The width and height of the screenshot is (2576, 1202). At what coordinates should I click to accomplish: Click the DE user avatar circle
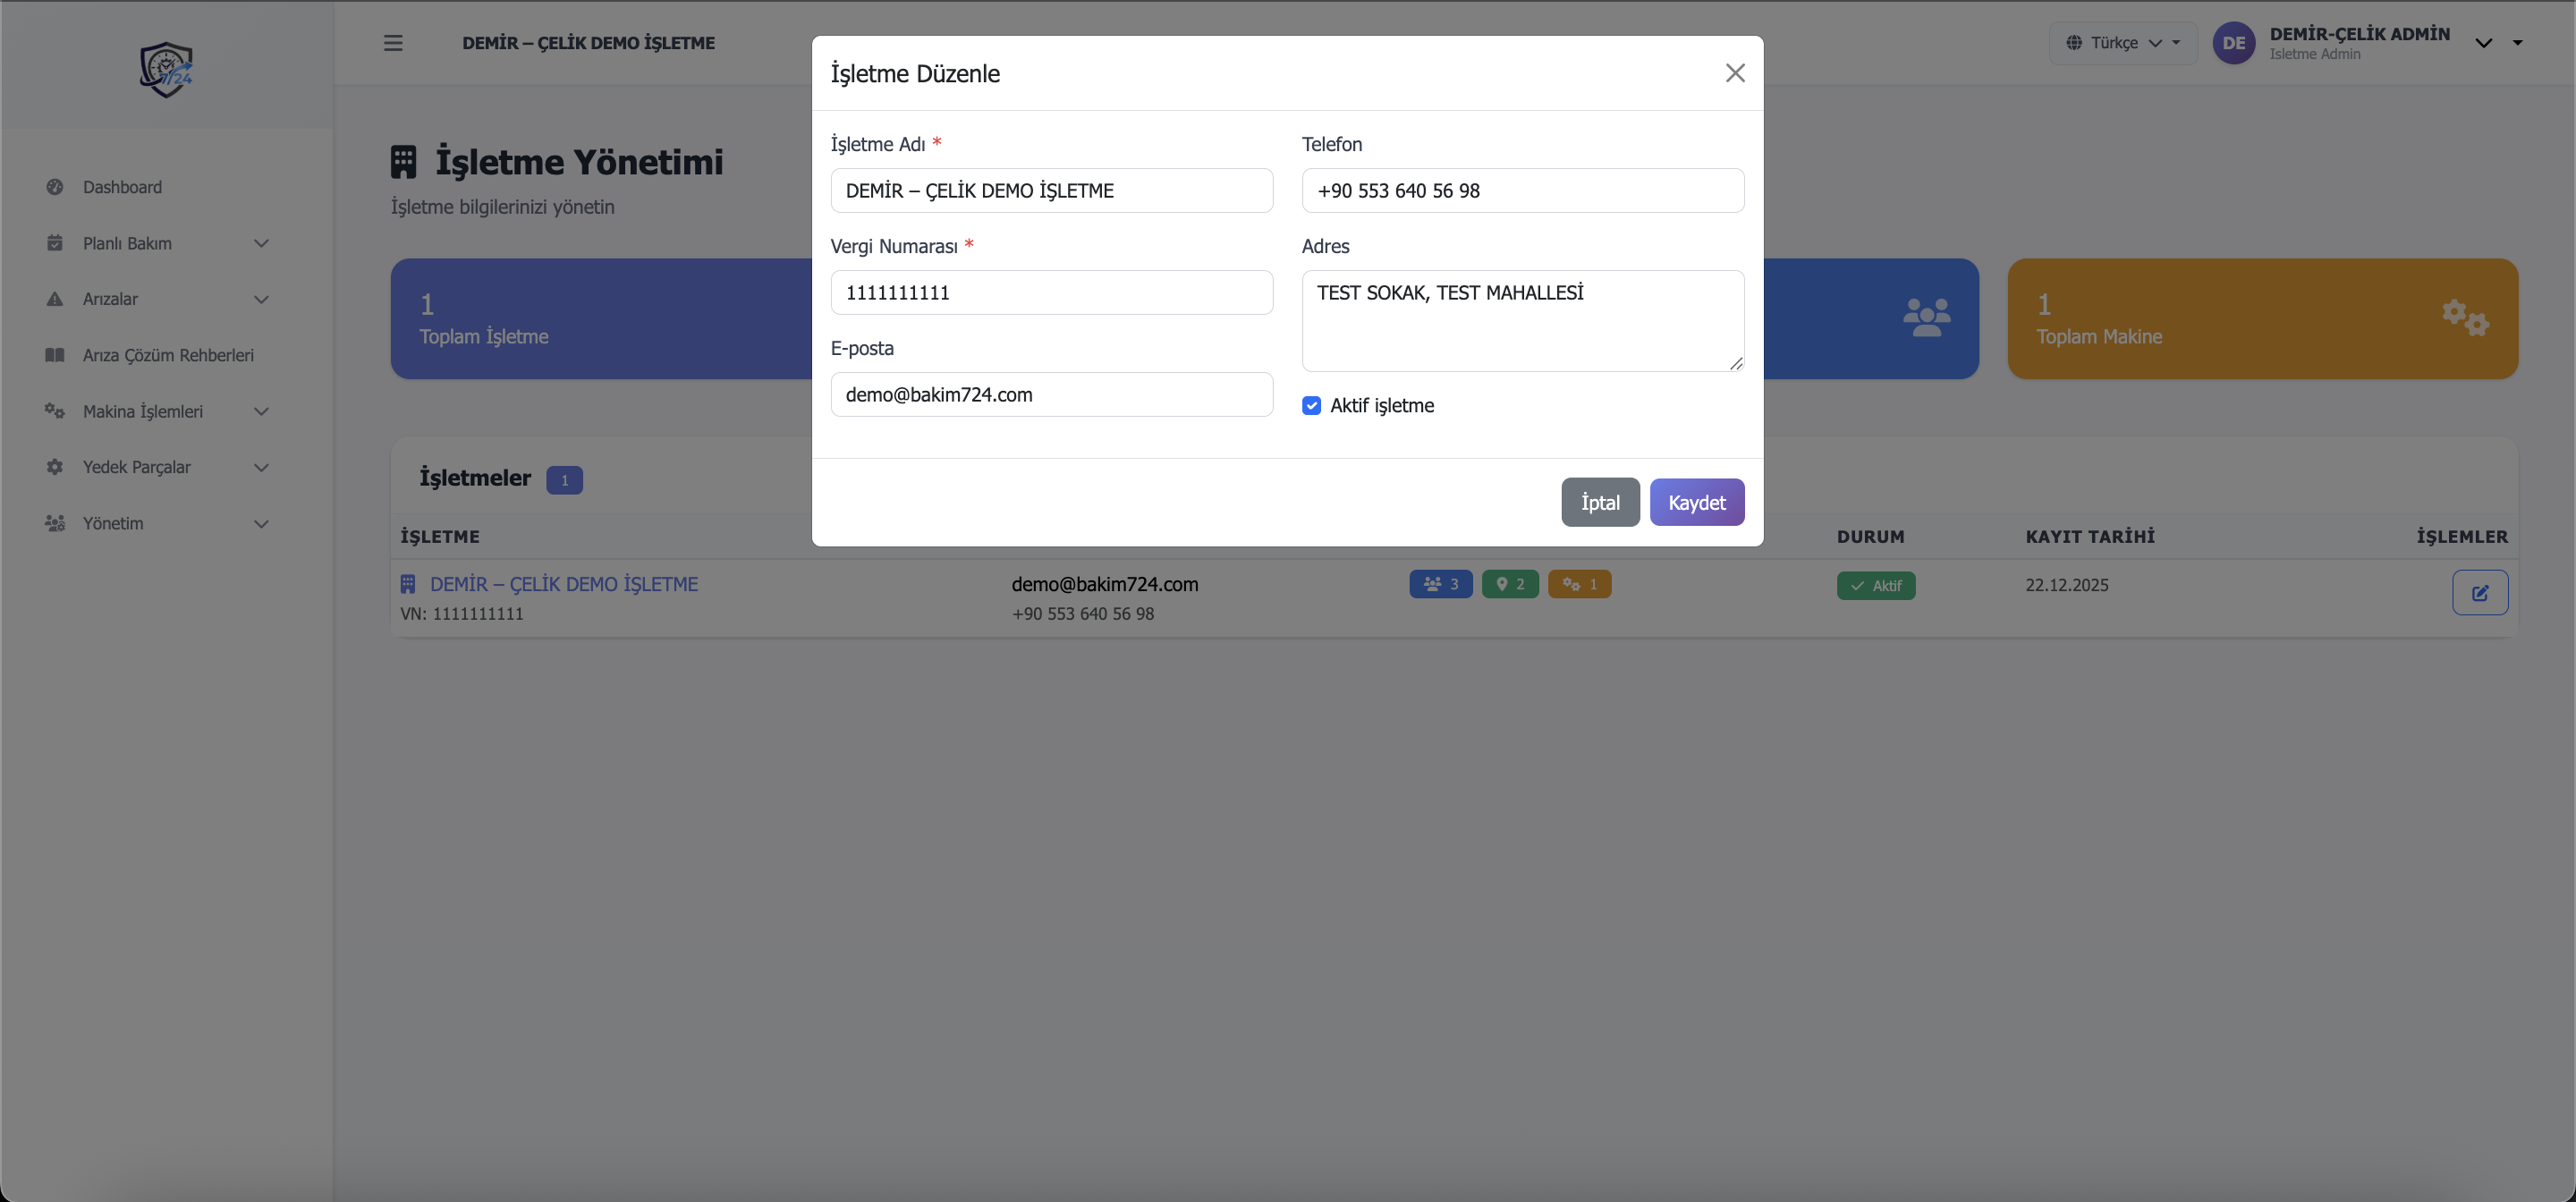[2233, 43]
